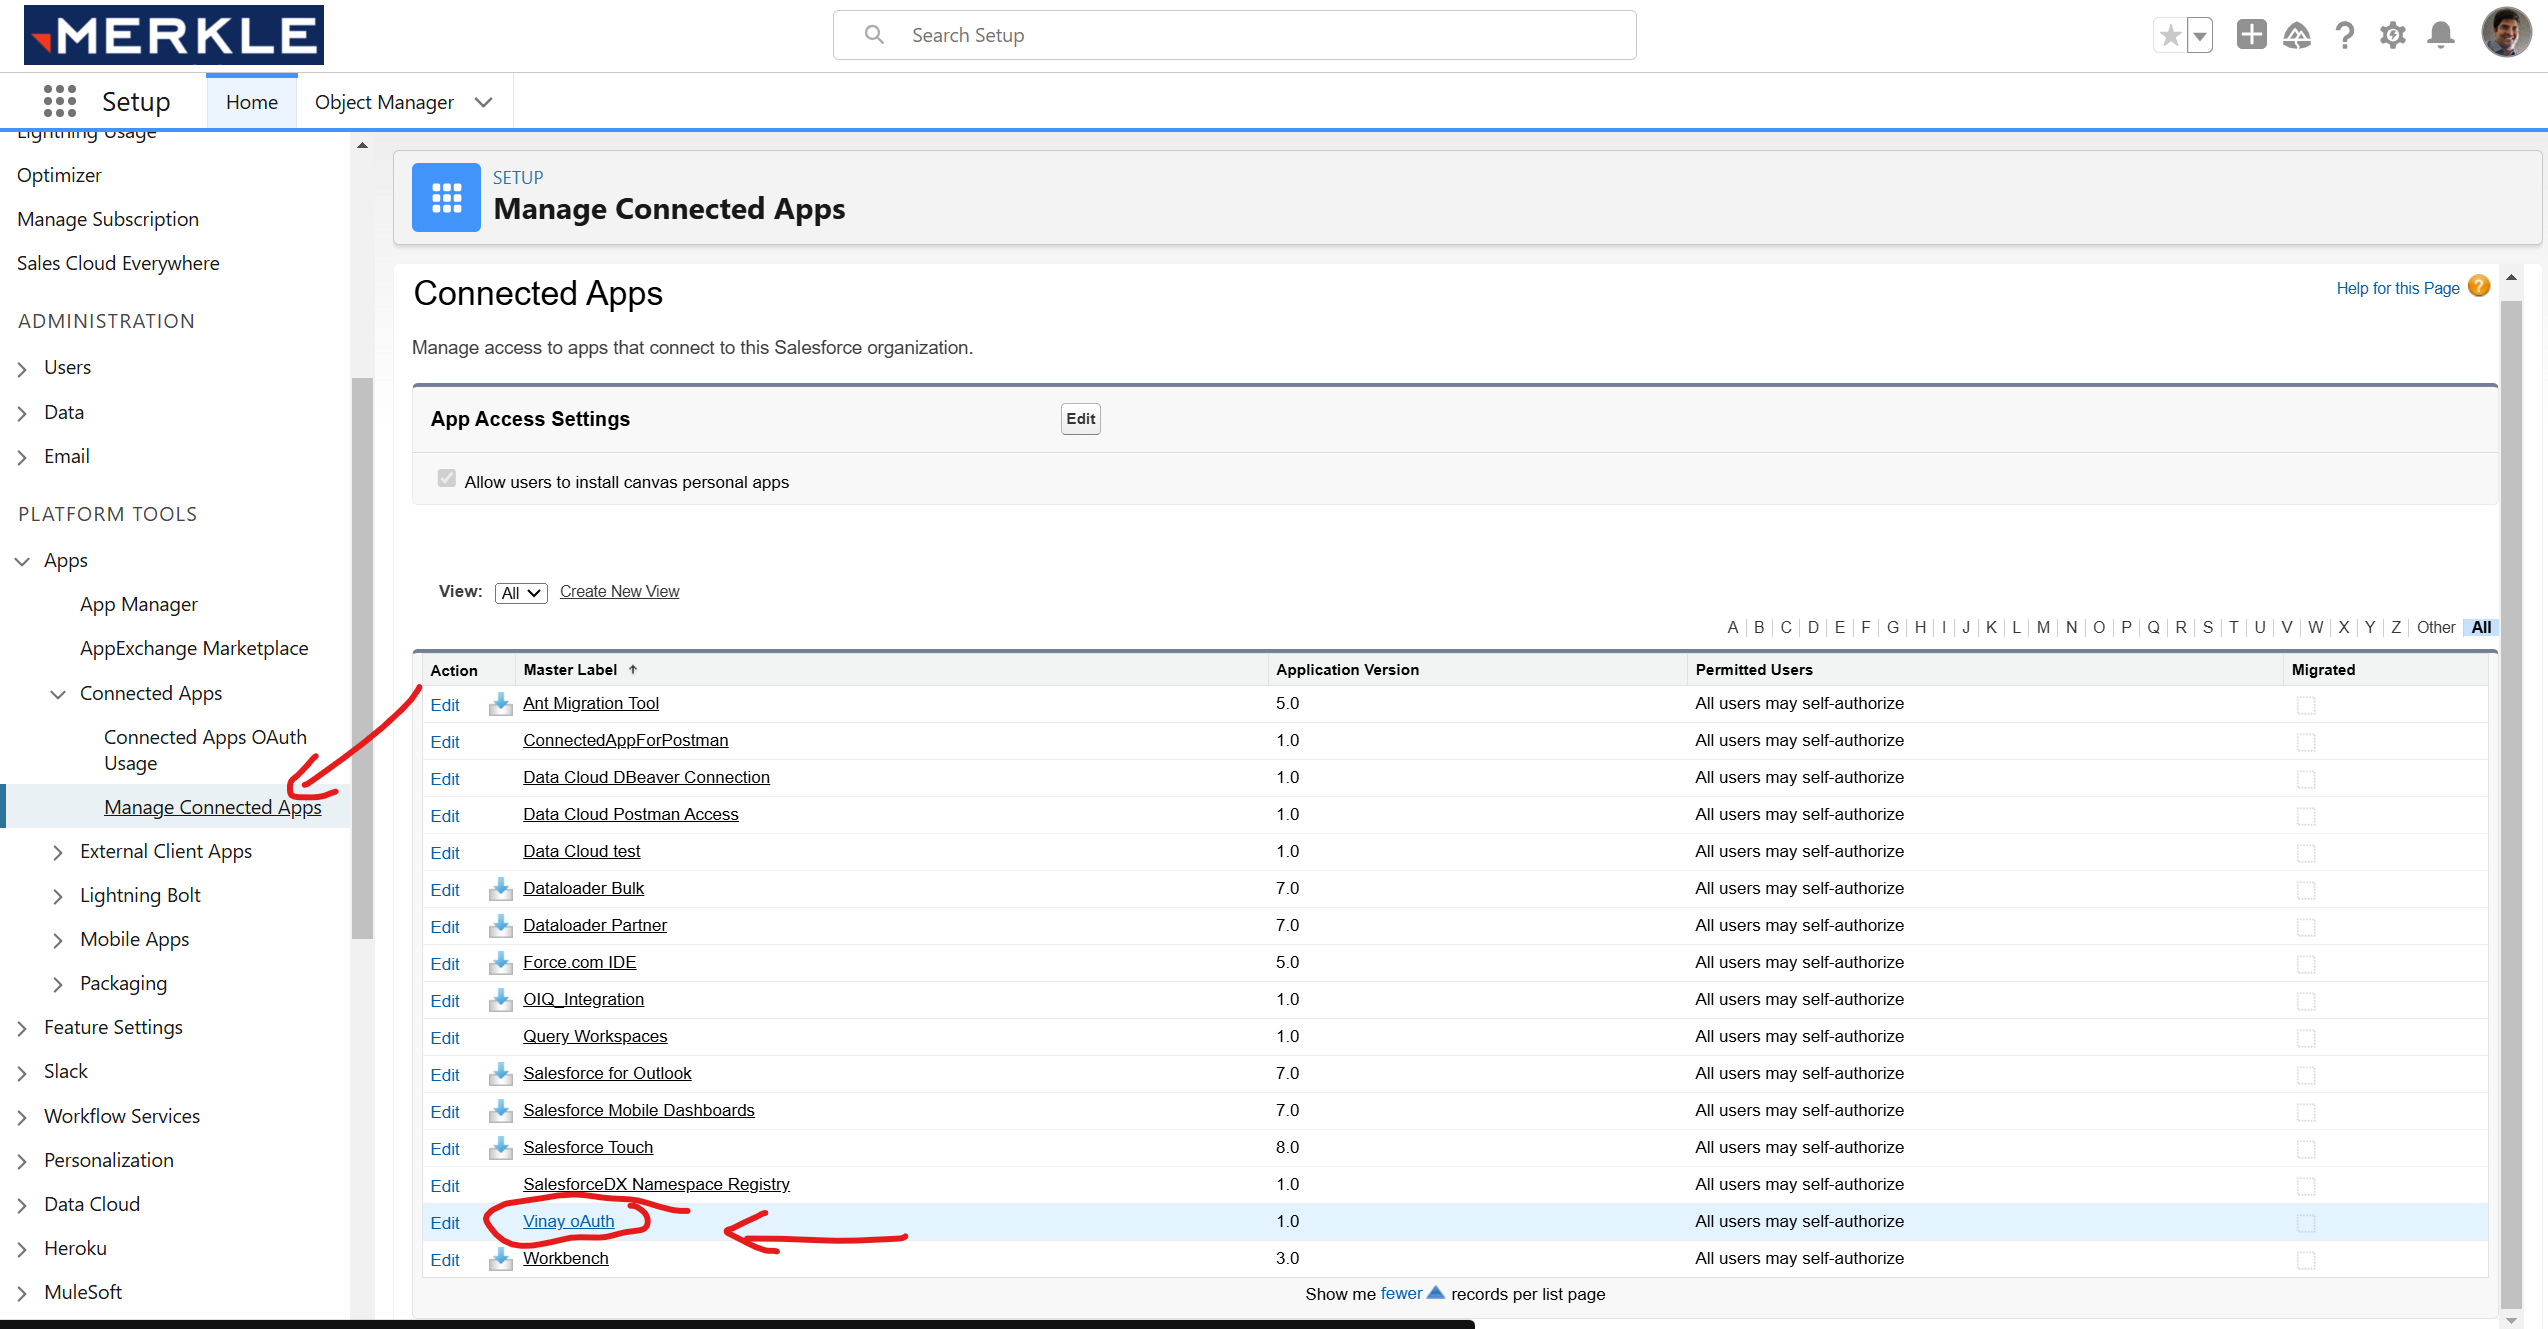The height and width of the screenshot is (1329, 2548).
Task: Click install icon next to OIQ_Integration
Action: coord(501,1000)
